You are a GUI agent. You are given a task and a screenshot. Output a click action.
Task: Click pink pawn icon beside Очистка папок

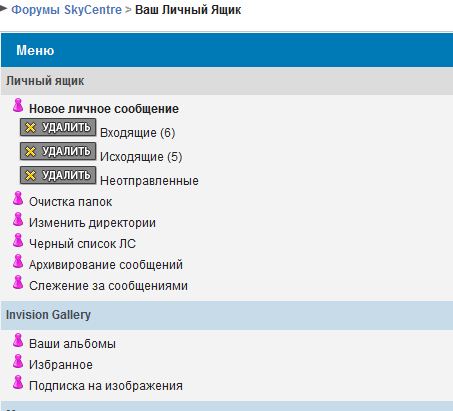pyautogui.click(x=18, y=198)
